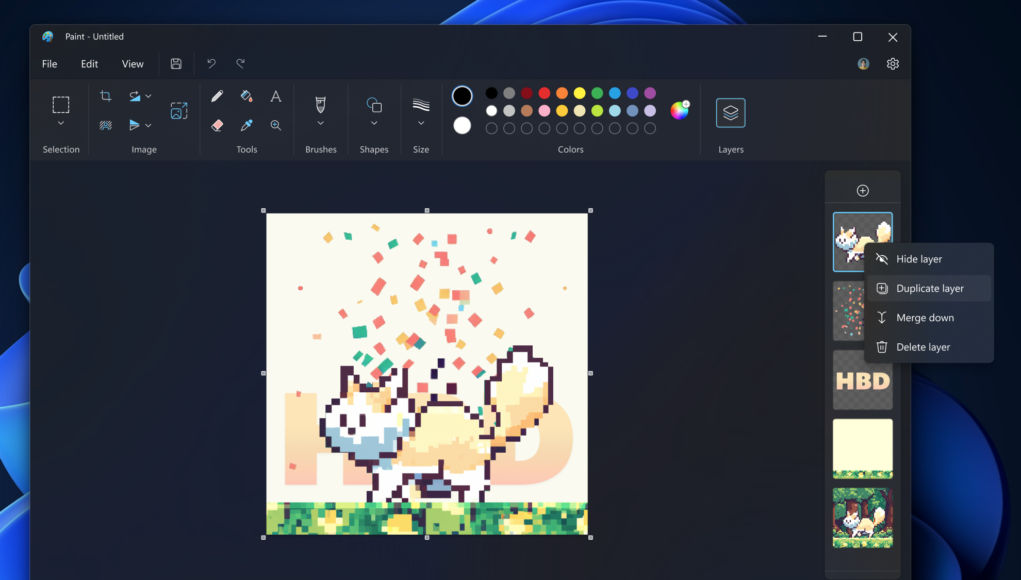
Task: Click the Undo arrow
Action: [211, 64]
